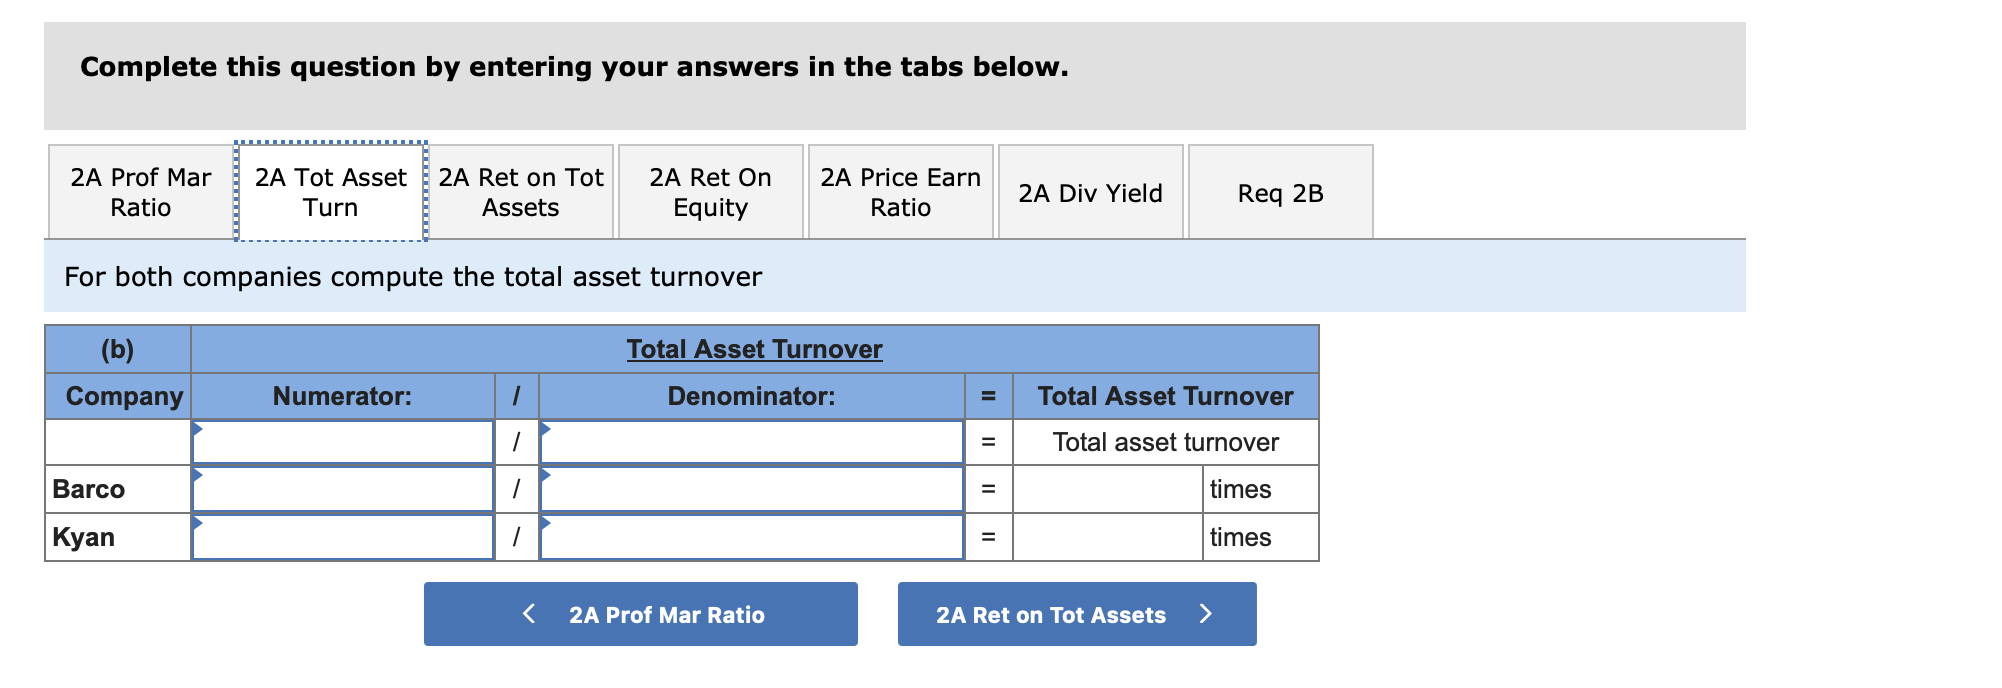Select the 2A Price Earn Ratio tab
Screen dimensions: 2002x688
pyautogui.click(x=899, y=191)
